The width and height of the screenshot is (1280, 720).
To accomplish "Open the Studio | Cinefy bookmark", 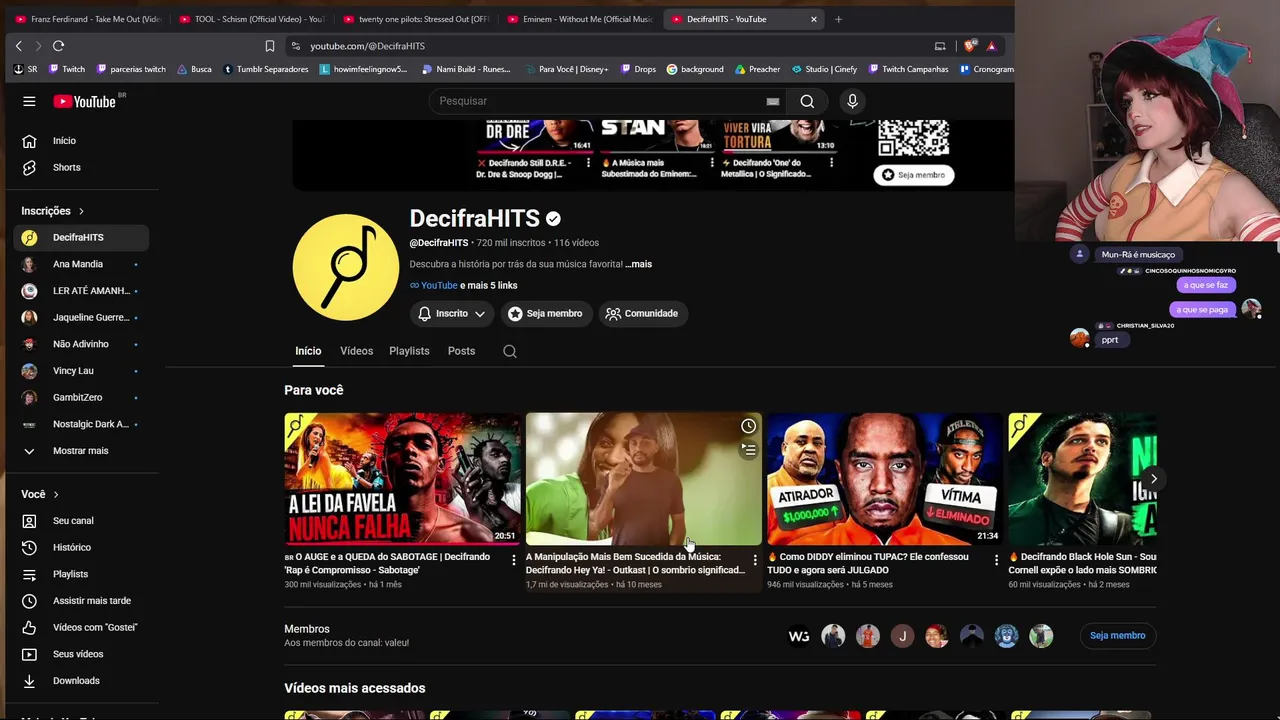I will [824, 69].
